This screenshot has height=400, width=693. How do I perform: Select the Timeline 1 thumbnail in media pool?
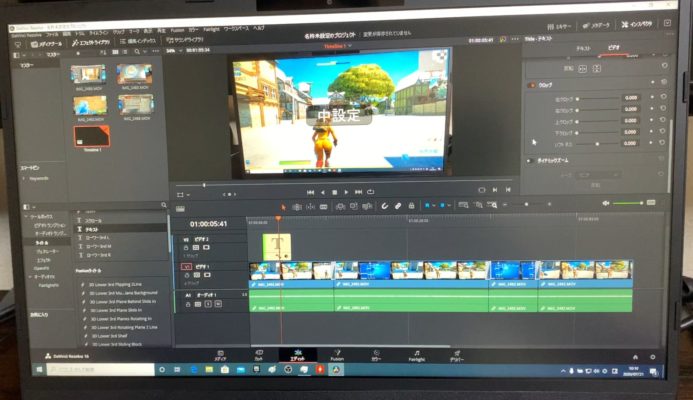[92, 137]
